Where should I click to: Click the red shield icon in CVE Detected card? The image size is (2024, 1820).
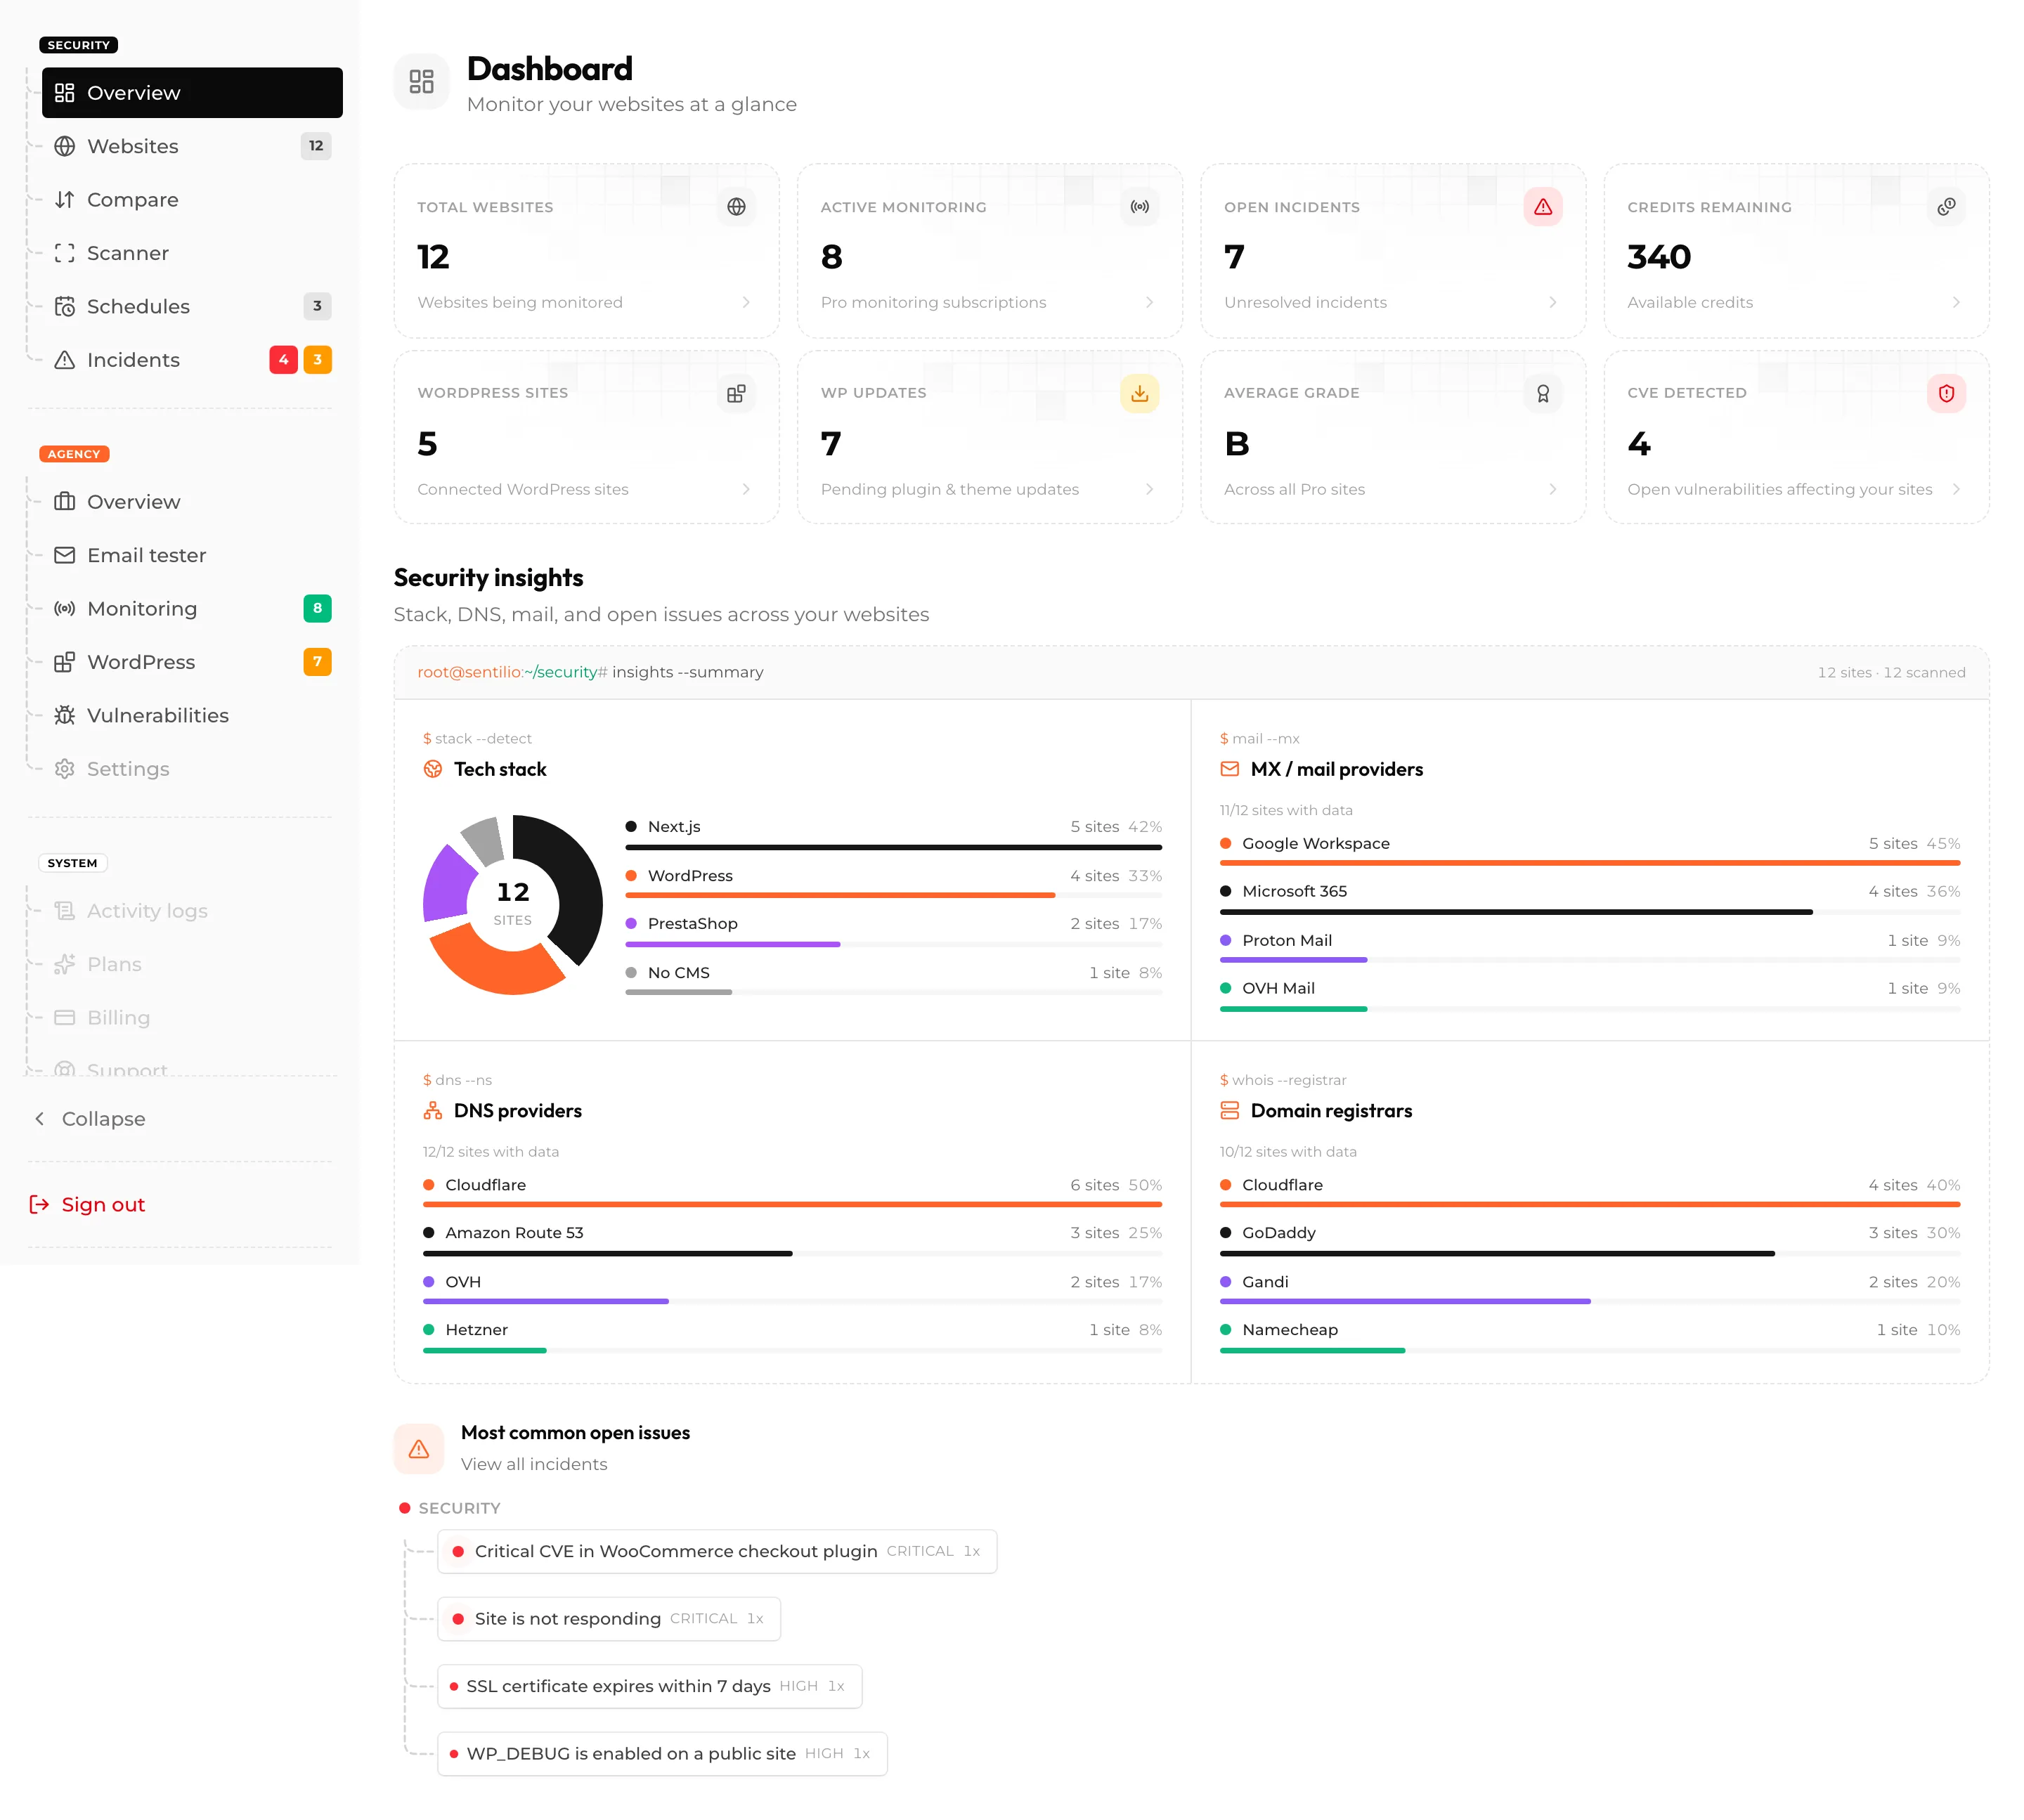click(x=1945, y=394)
